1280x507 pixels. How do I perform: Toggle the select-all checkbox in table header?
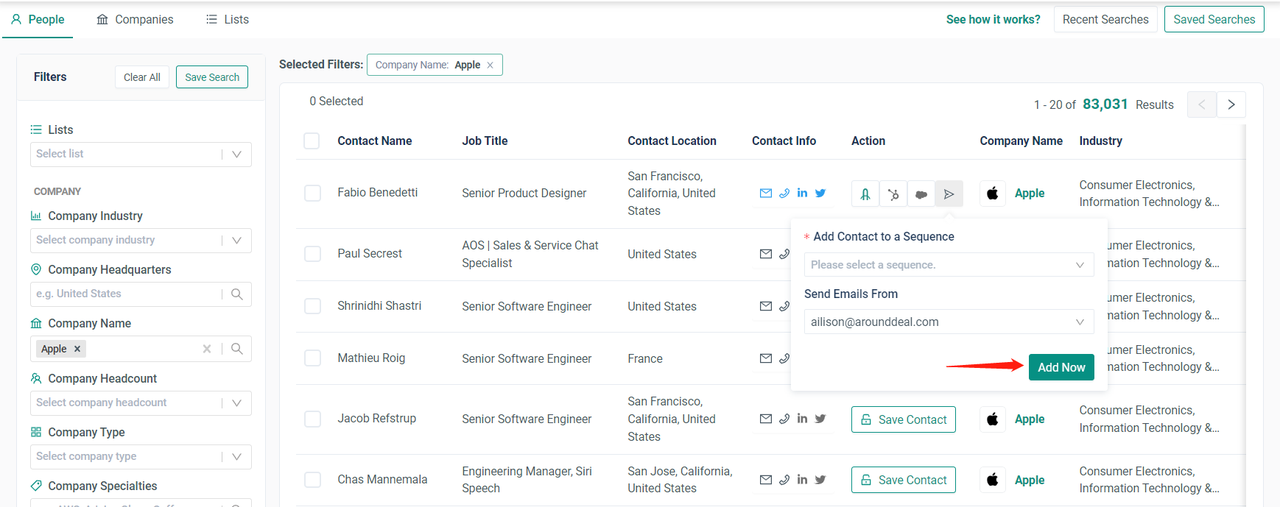coord(312,141)
